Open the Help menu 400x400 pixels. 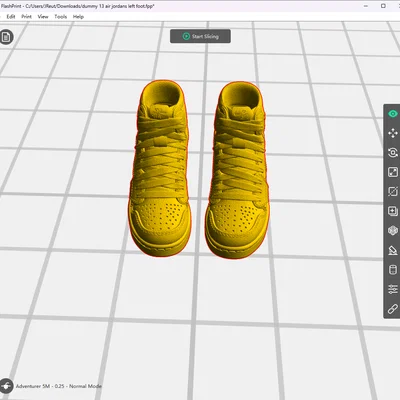point(78,17)
